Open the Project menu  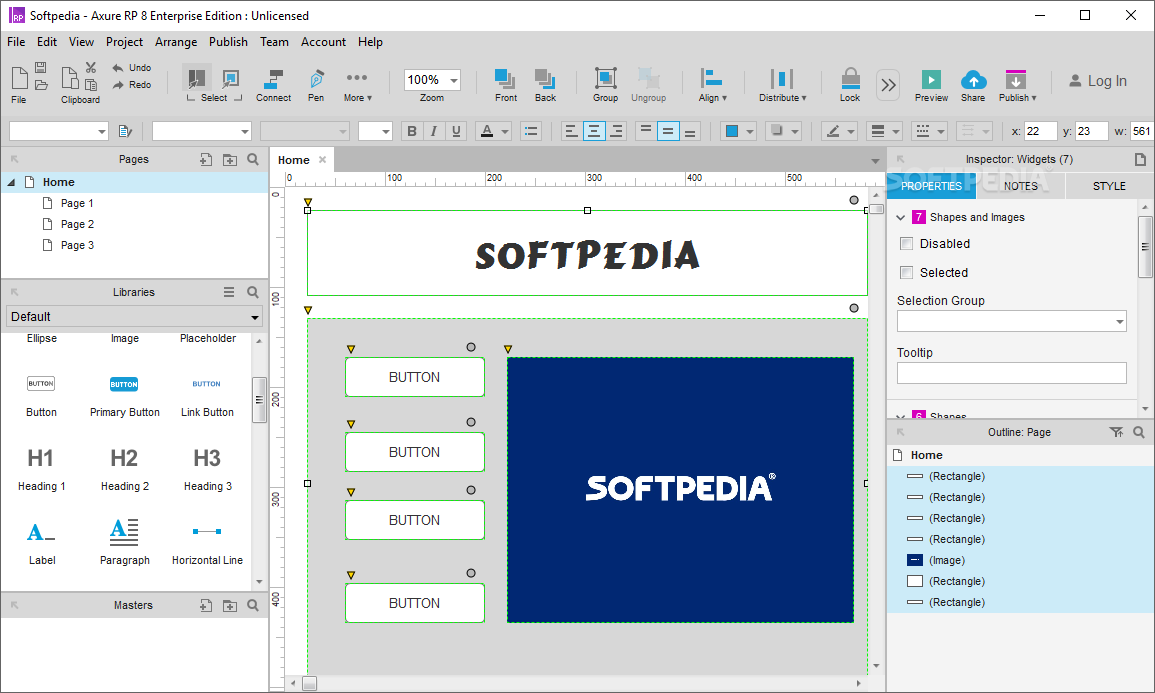click(x=124, y=42)
